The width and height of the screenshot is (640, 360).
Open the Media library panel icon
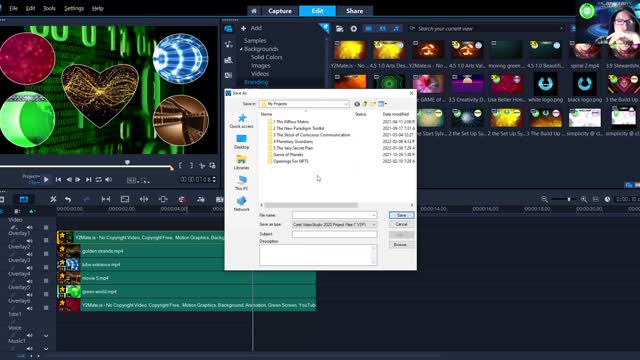[229, 29]
